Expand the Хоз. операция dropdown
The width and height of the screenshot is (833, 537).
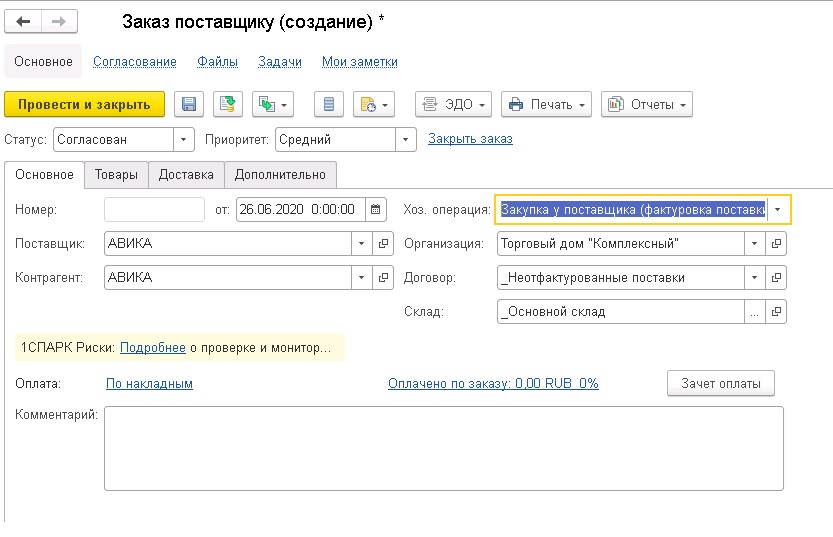[x=778, y=209]
